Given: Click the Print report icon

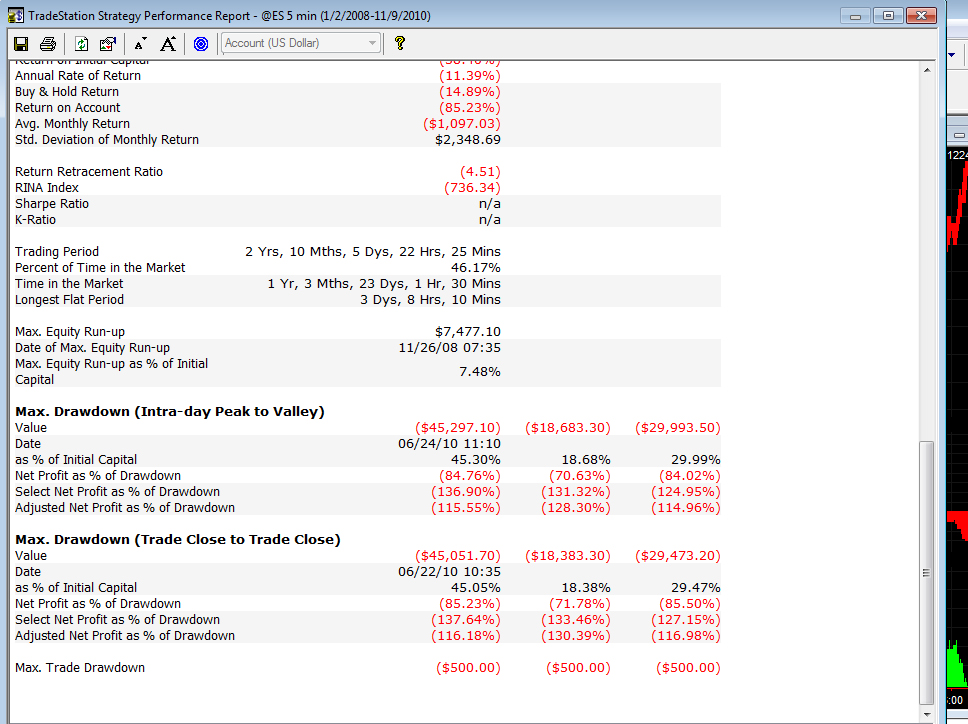Looking at the screenshot, I should click(48, 44).
